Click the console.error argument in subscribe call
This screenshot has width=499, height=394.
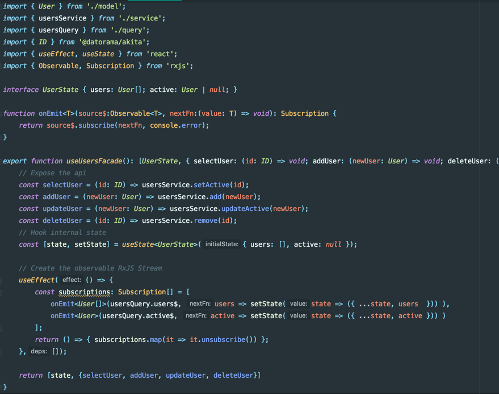click(x=176, y=125)
